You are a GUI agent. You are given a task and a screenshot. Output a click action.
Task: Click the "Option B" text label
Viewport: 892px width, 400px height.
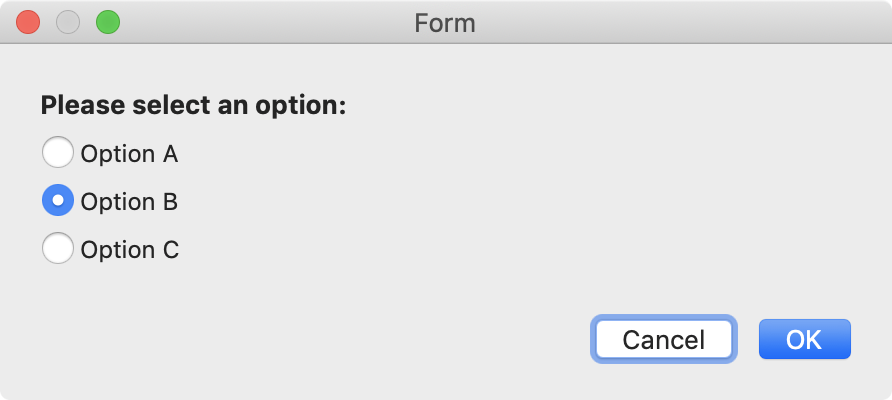pyautogui.click(x=129, y=201)
